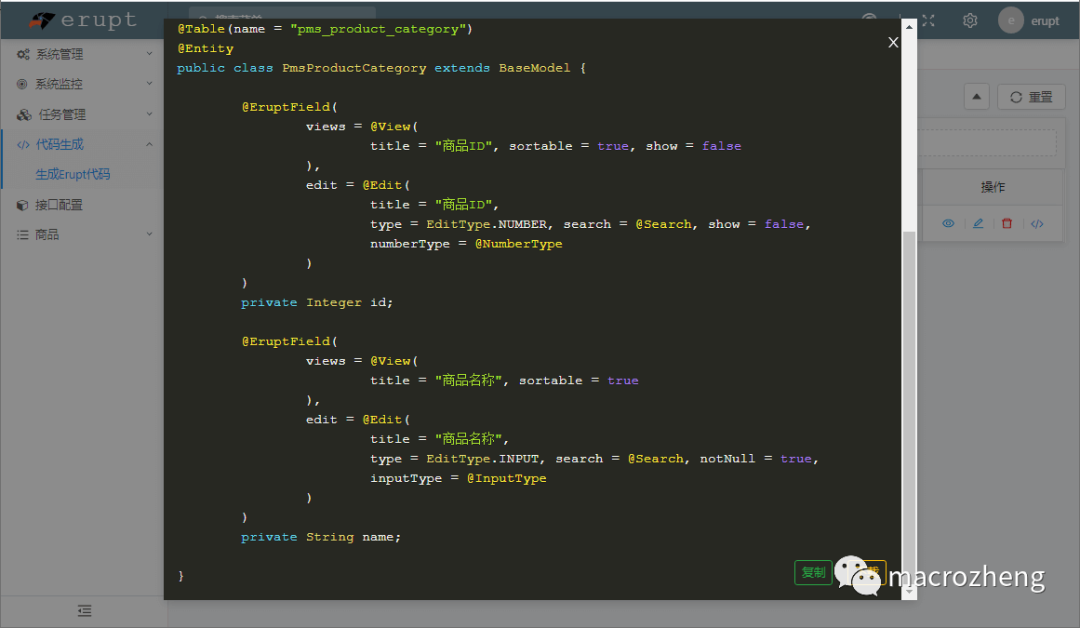The width and height of the screenshot is (1080, 628).
Task: Click the dialog vertical scrollbar thumb
Action: point(909,406)
